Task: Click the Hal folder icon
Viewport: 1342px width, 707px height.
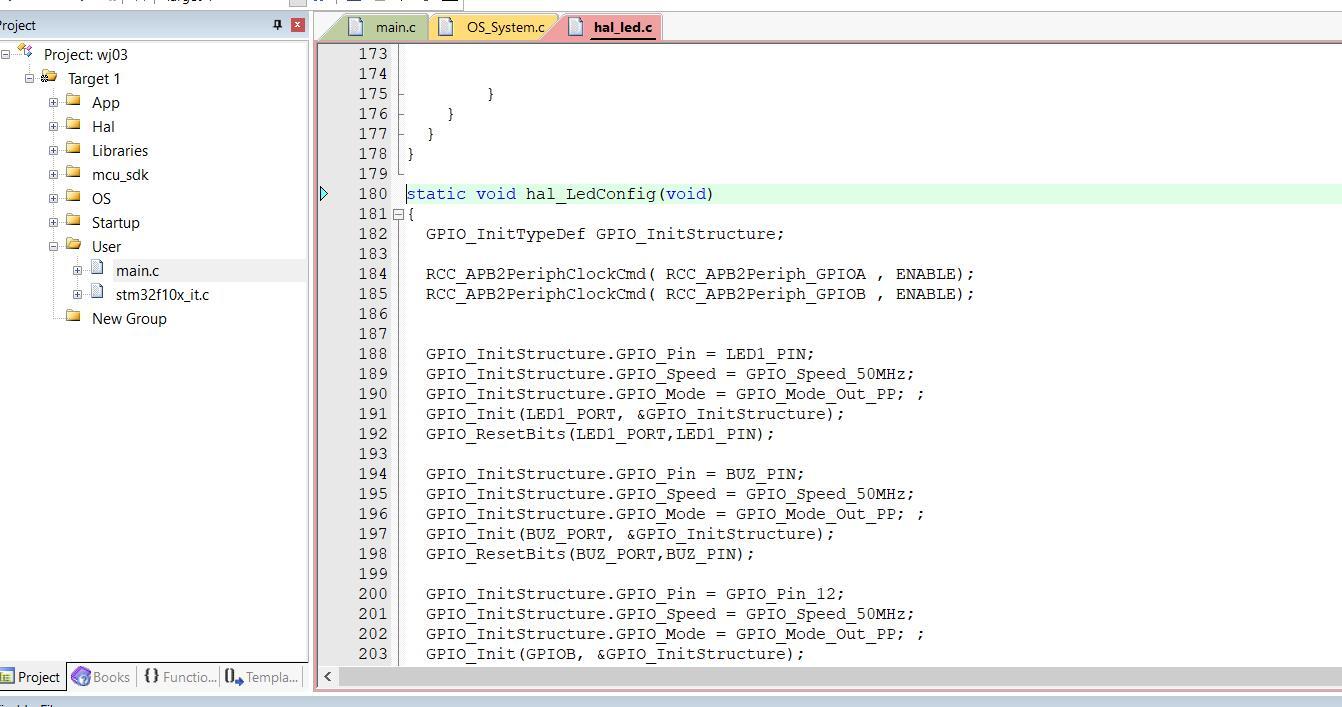Action: [73, 125]
